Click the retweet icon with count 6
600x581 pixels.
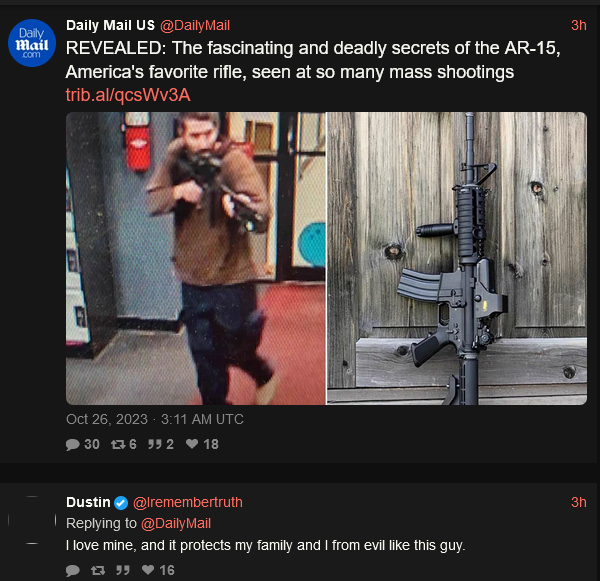(118, 444)
